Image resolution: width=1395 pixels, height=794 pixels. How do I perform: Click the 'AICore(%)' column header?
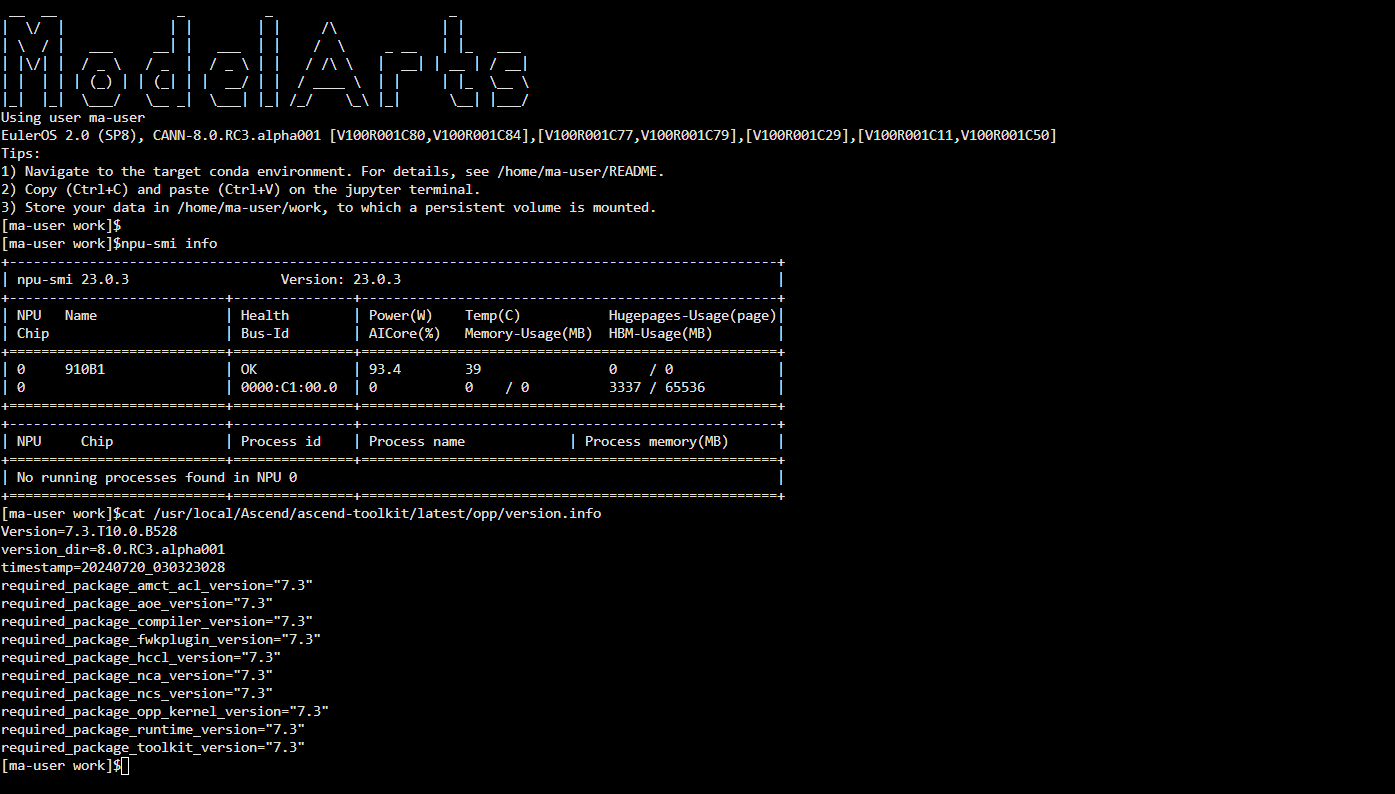coord(405,333)
